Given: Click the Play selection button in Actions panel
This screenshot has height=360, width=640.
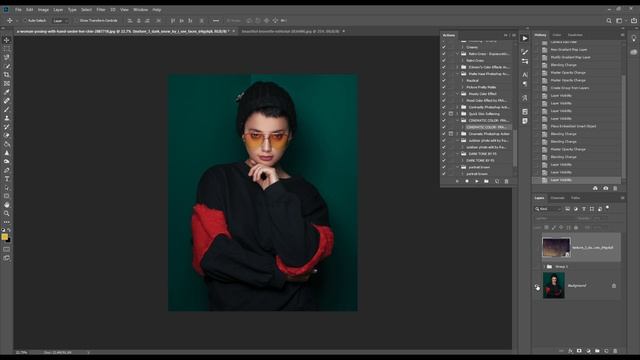Looking at the screenshot, I should pyautogui.click(x=477, y=181).
